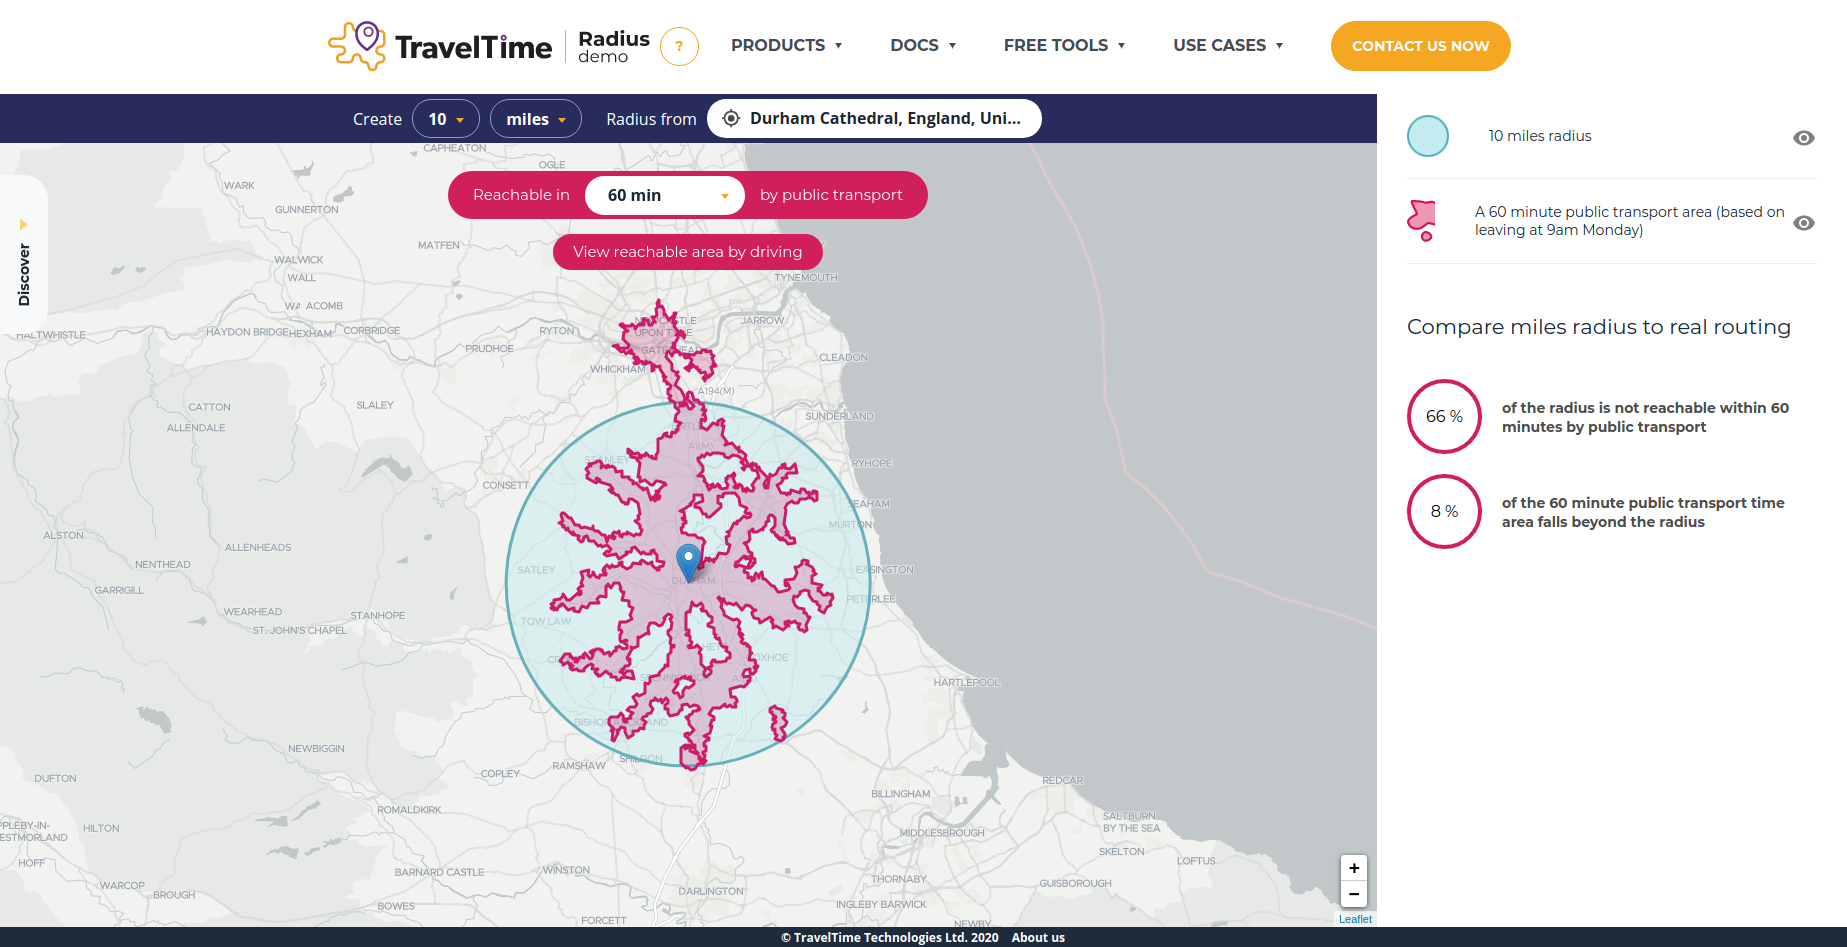Click the blue circle radius legend icon
This screenshot has height=947, width=1847.
point(1427,136)
